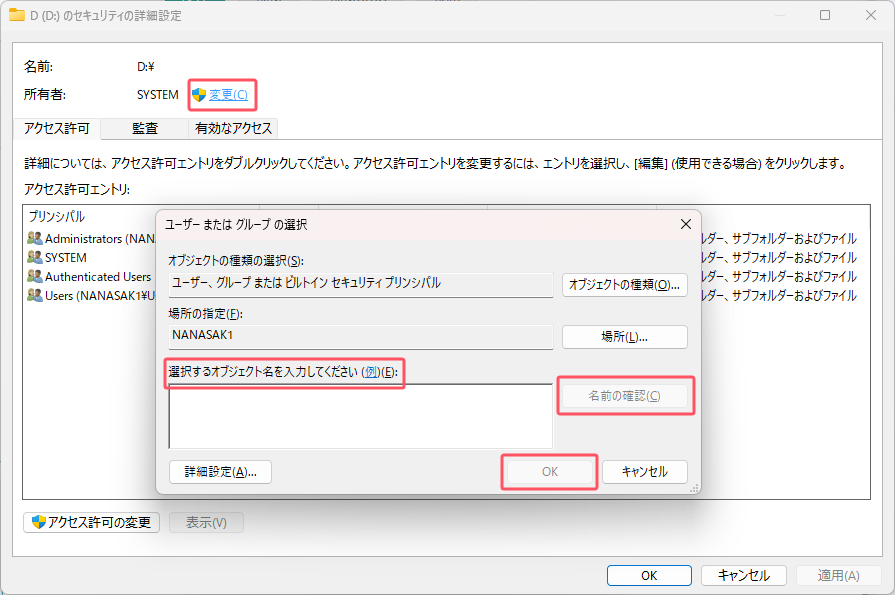
Task: Open 詳細設定(A) in the selection dialog
Action: pyautogui.click(x=220, y=472)
